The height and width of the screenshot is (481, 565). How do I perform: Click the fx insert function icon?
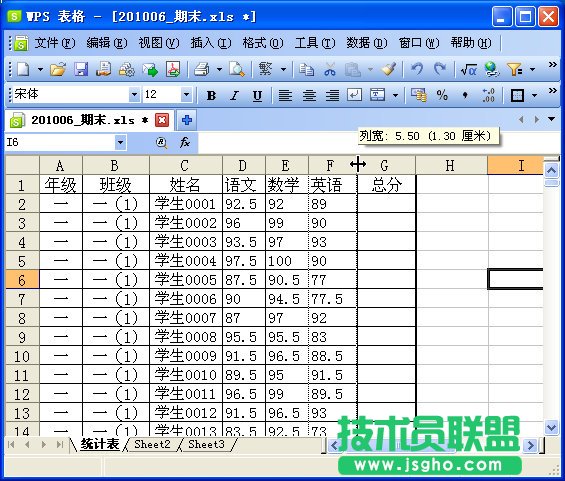click(x=184, y=142)
